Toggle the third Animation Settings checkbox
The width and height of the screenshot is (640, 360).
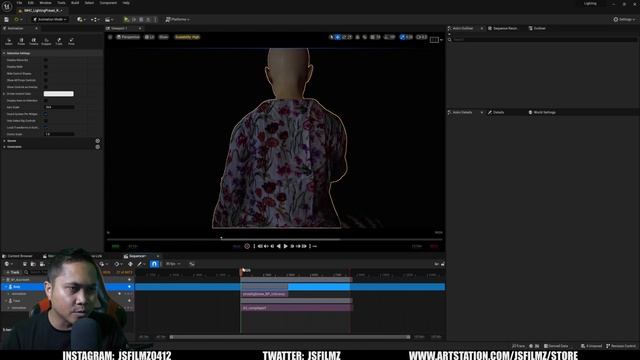[x=46, y=73]
